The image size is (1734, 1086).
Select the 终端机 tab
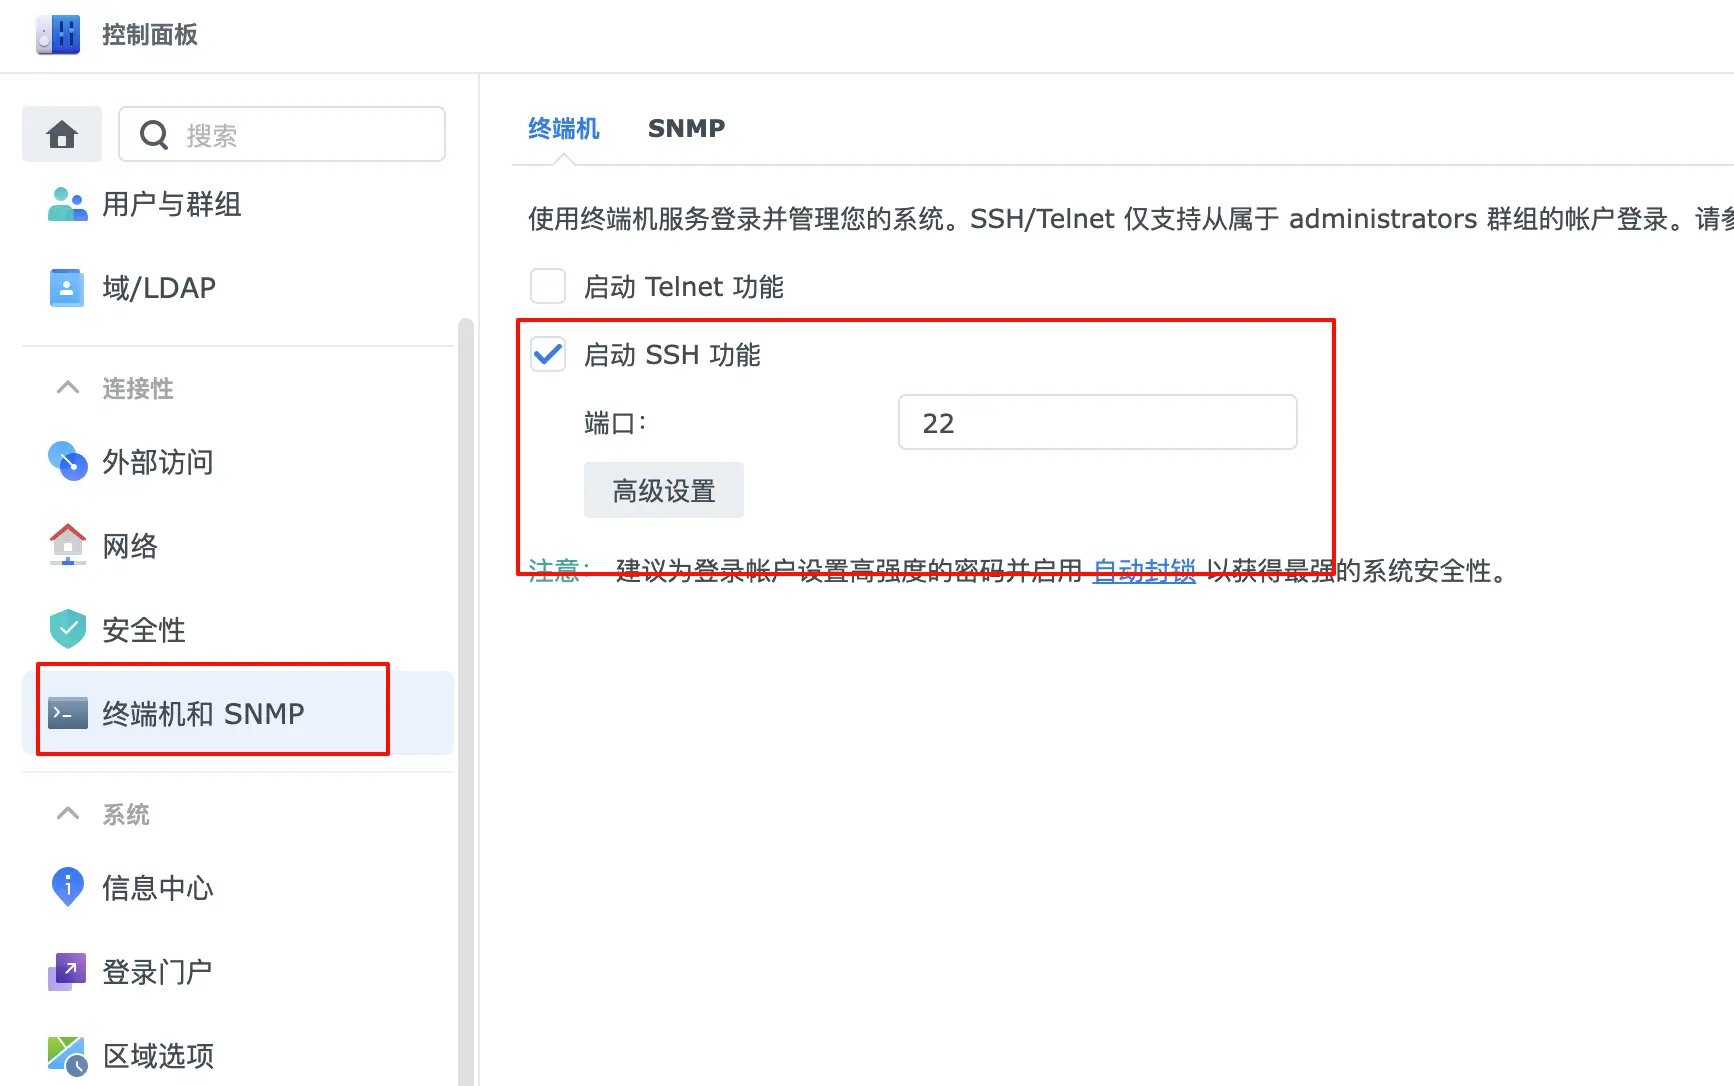pos(562,128)
